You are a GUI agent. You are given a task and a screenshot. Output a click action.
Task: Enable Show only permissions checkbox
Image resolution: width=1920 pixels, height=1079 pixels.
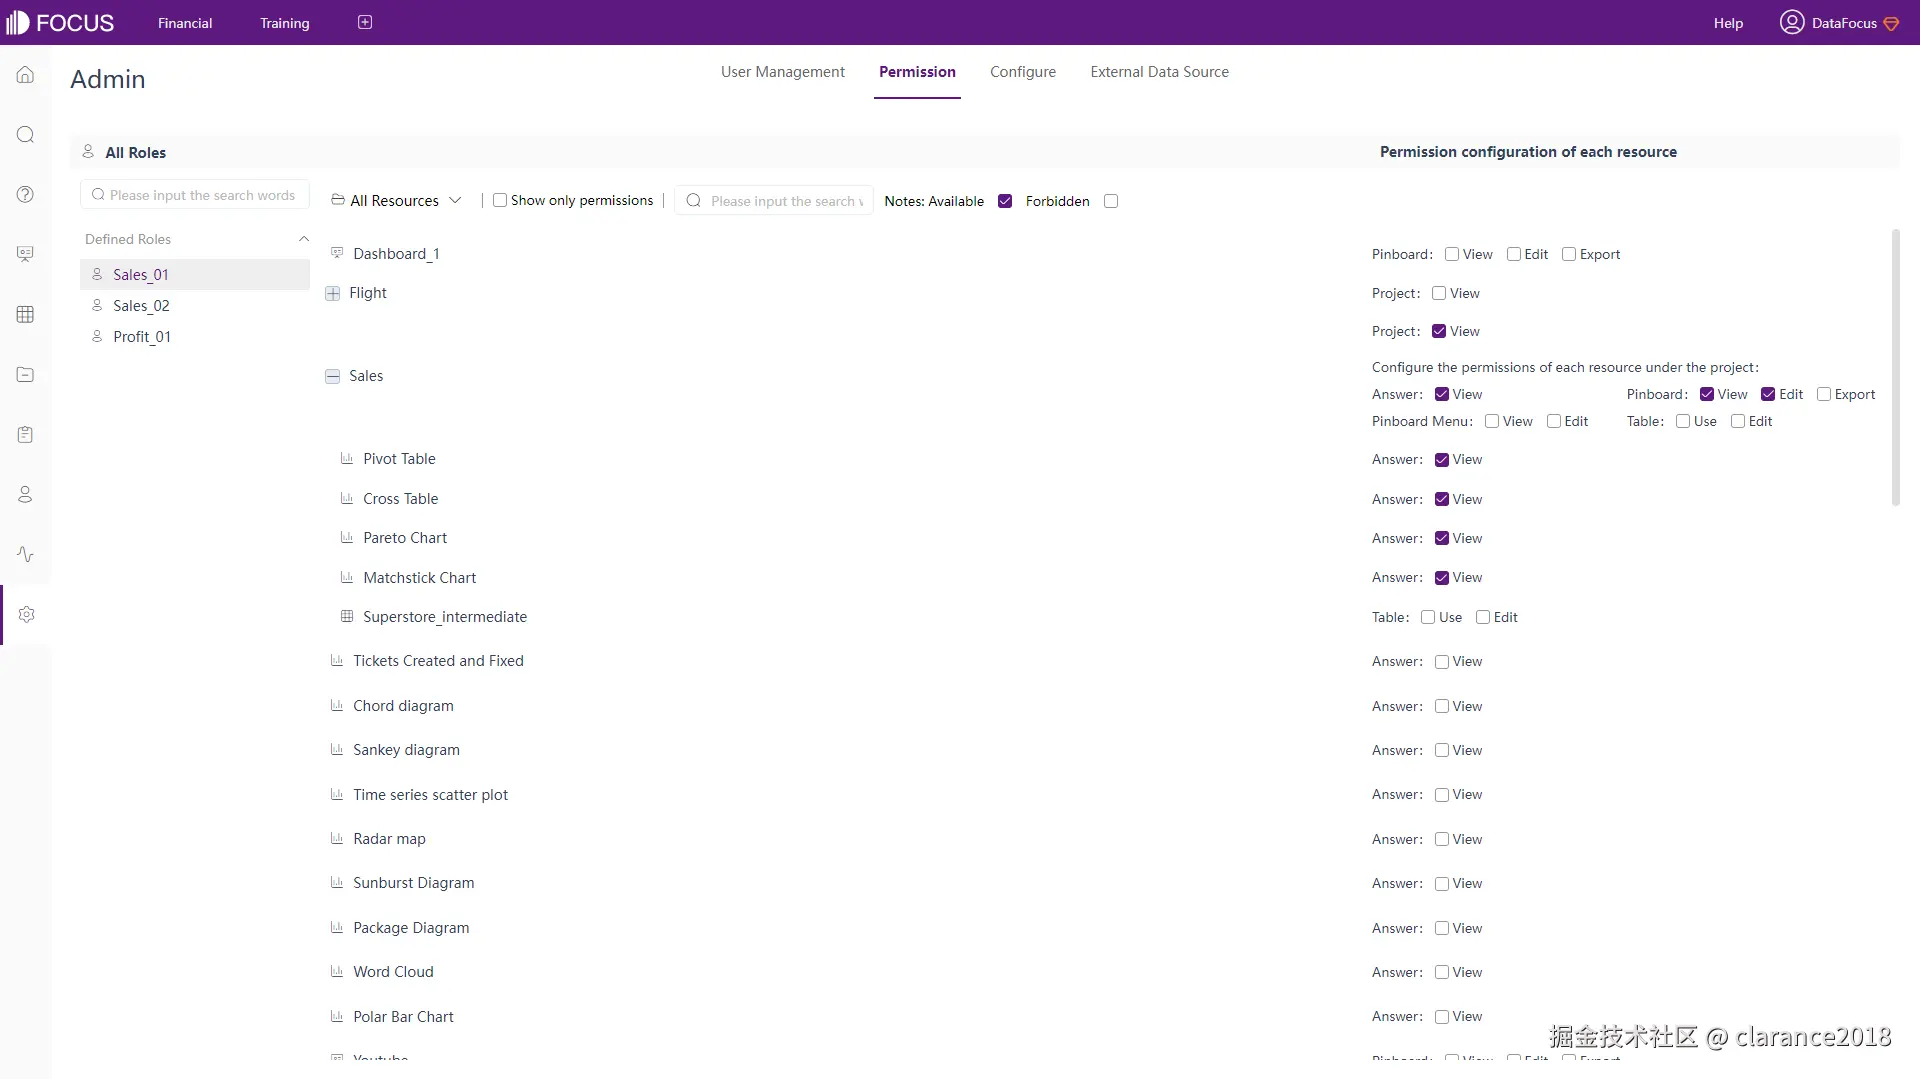pos(500,200)
